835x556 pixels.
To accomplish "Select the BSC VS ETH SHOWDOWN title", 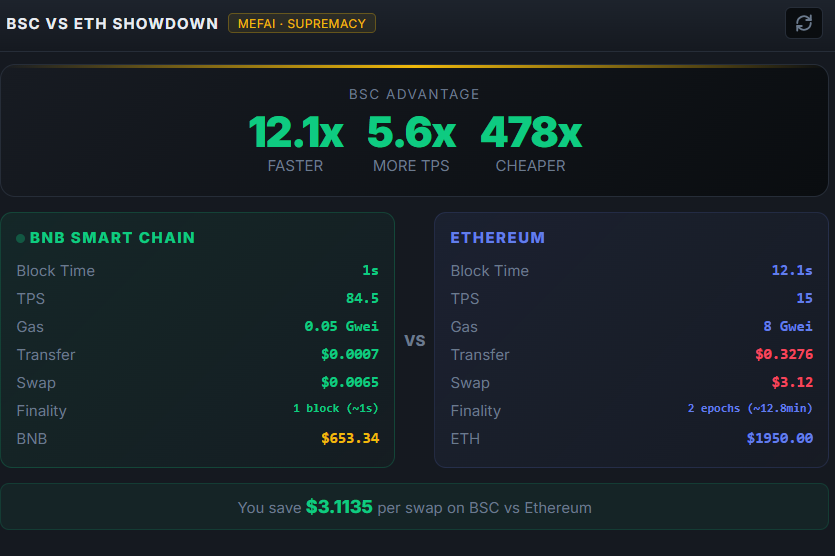I will tap(112, 23).
